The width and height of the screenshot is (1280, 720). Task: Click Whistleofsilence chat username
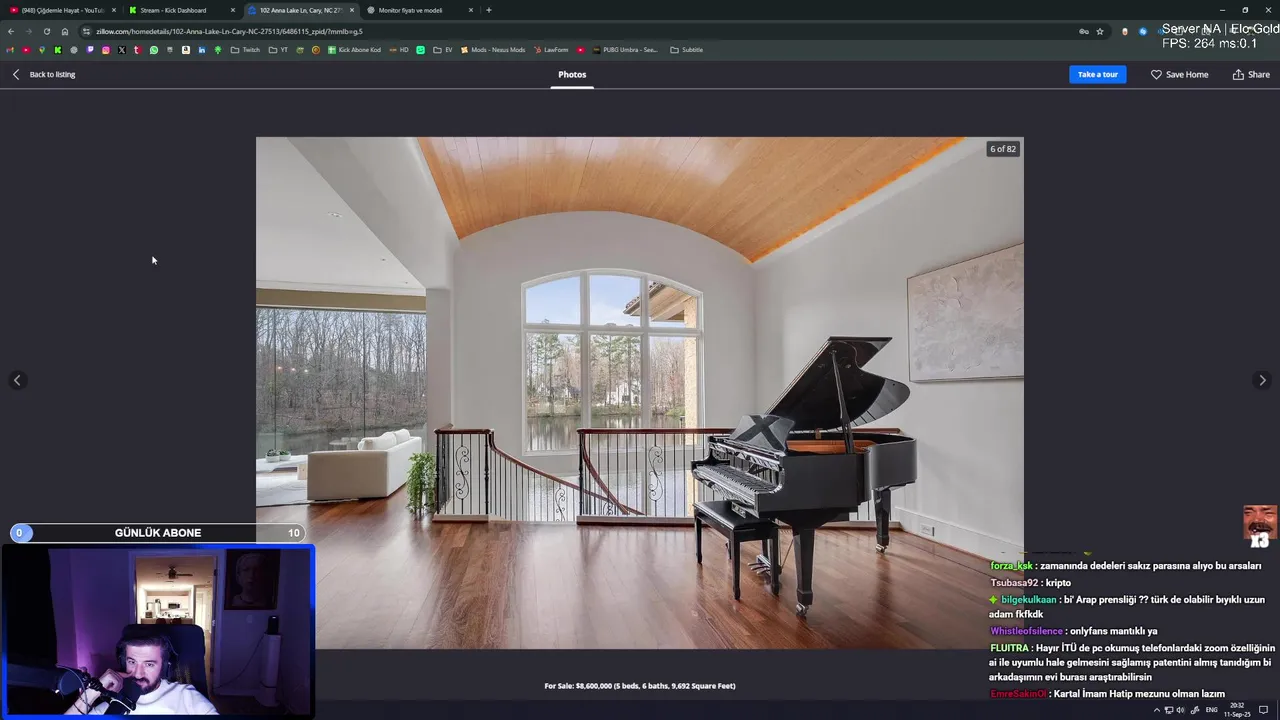click(1026, 631)
